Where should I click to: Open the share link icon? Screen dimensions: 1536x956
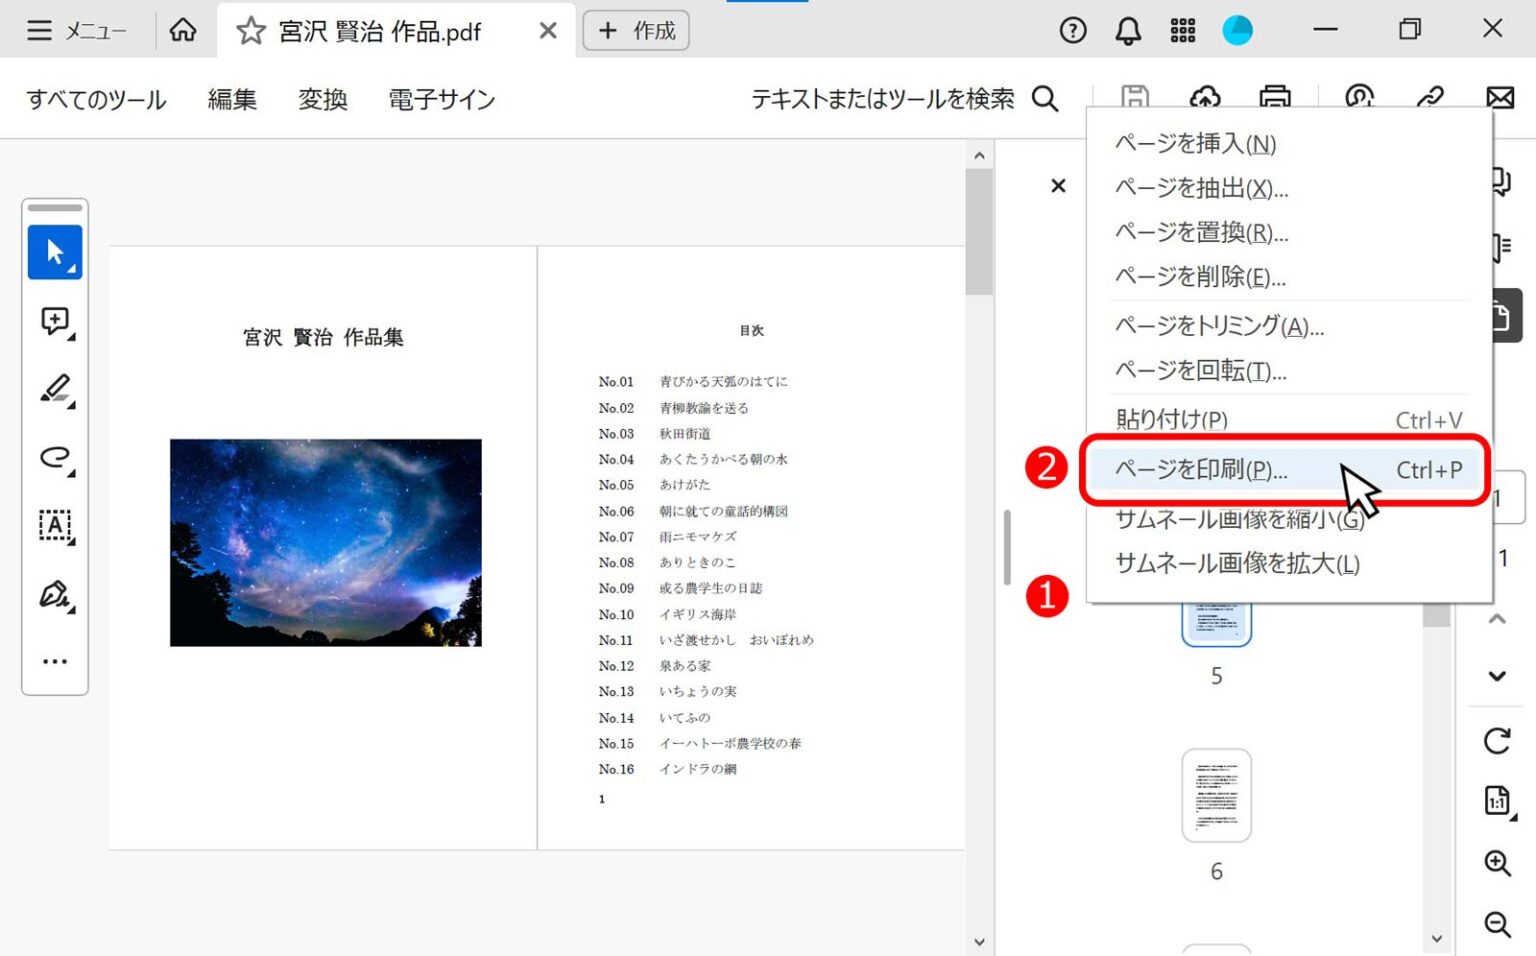pos(1432,97)
